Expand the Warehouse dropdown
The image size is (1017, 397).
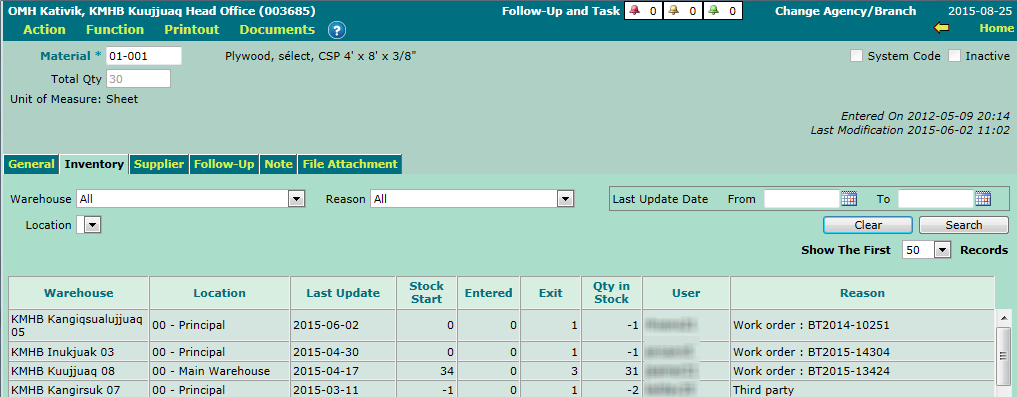296,199
